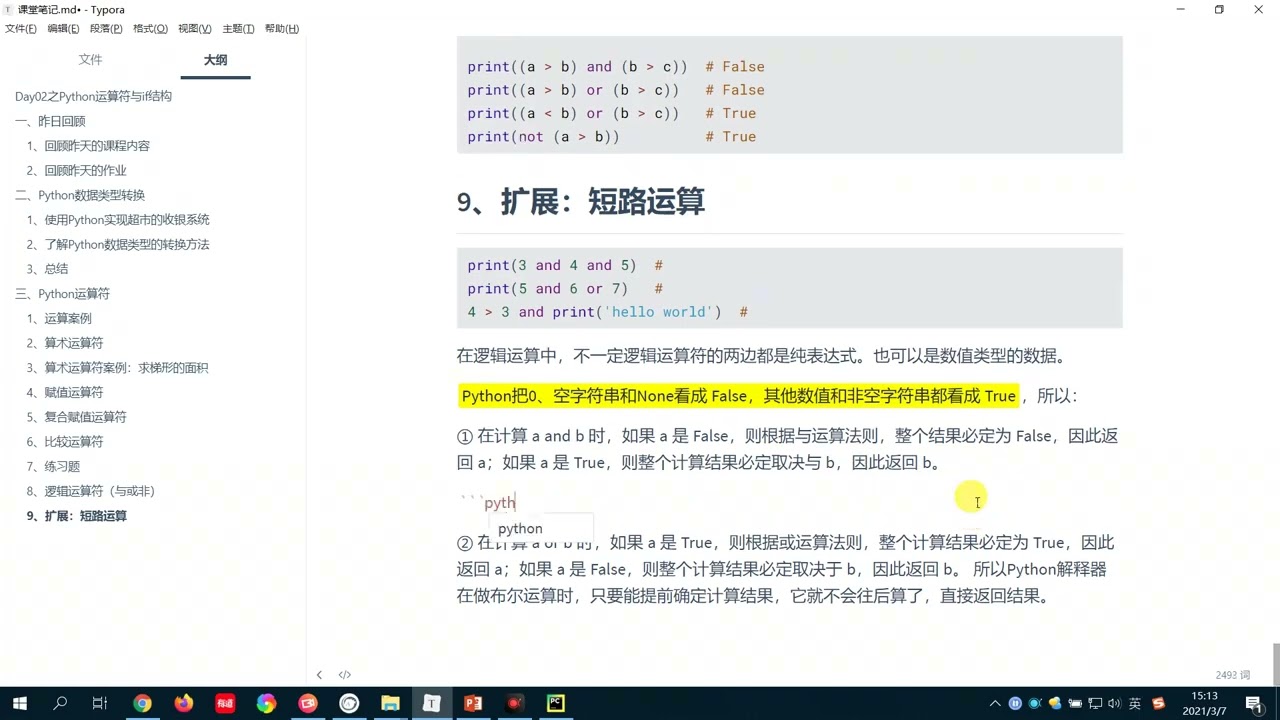Open the 文件(F) menu

tap(20, 29)
